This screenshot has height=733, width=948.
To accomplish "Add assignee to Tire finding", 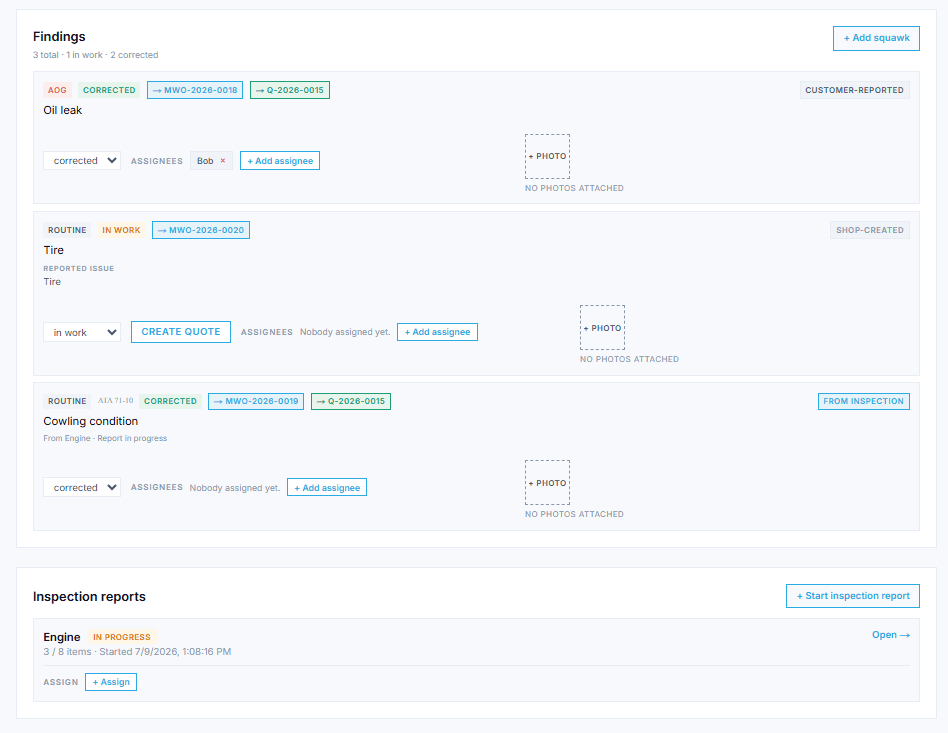I will pos(437,332).
